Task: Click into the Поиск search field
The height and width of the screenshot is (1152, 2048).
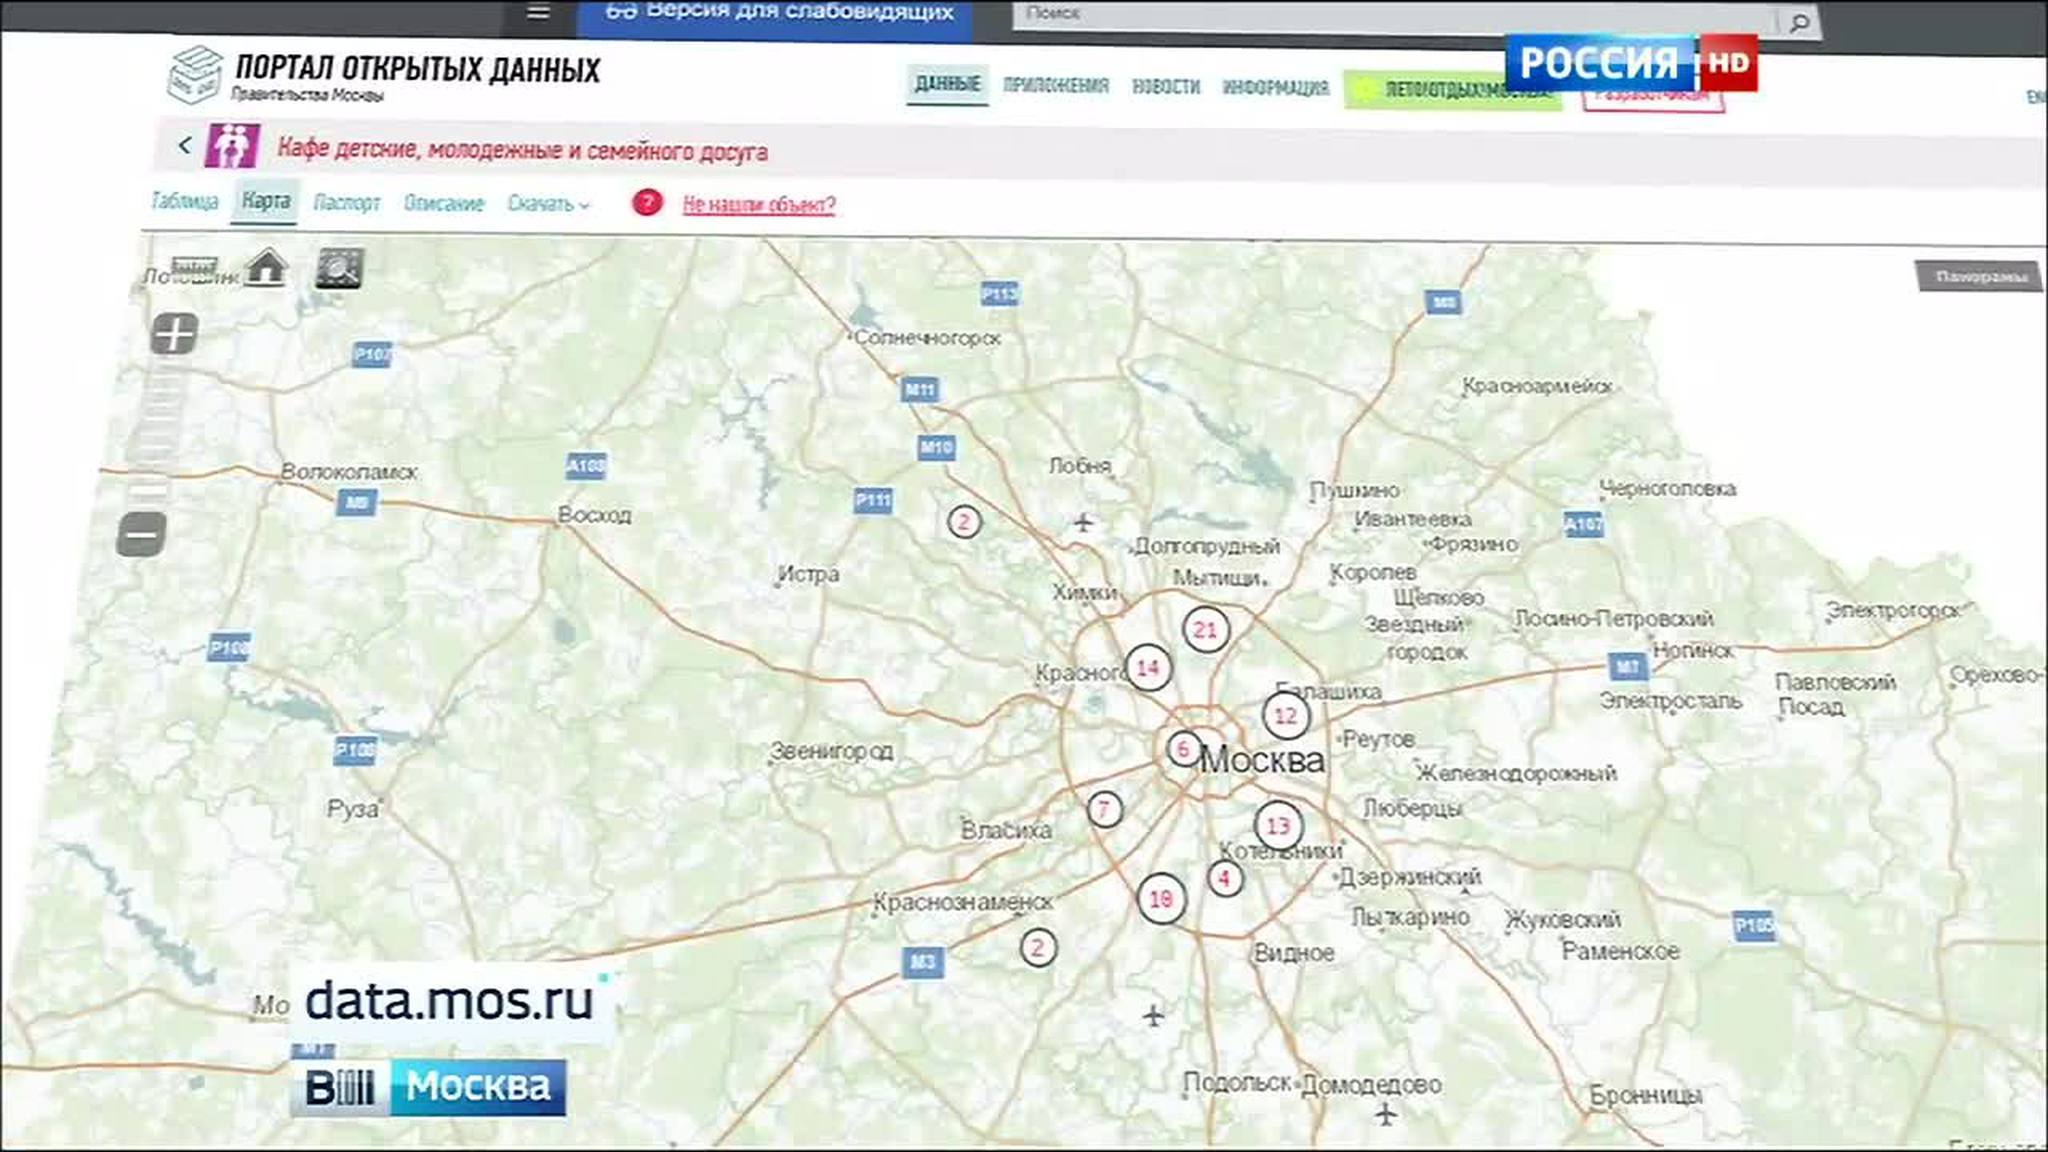Action: point(1395,16)
